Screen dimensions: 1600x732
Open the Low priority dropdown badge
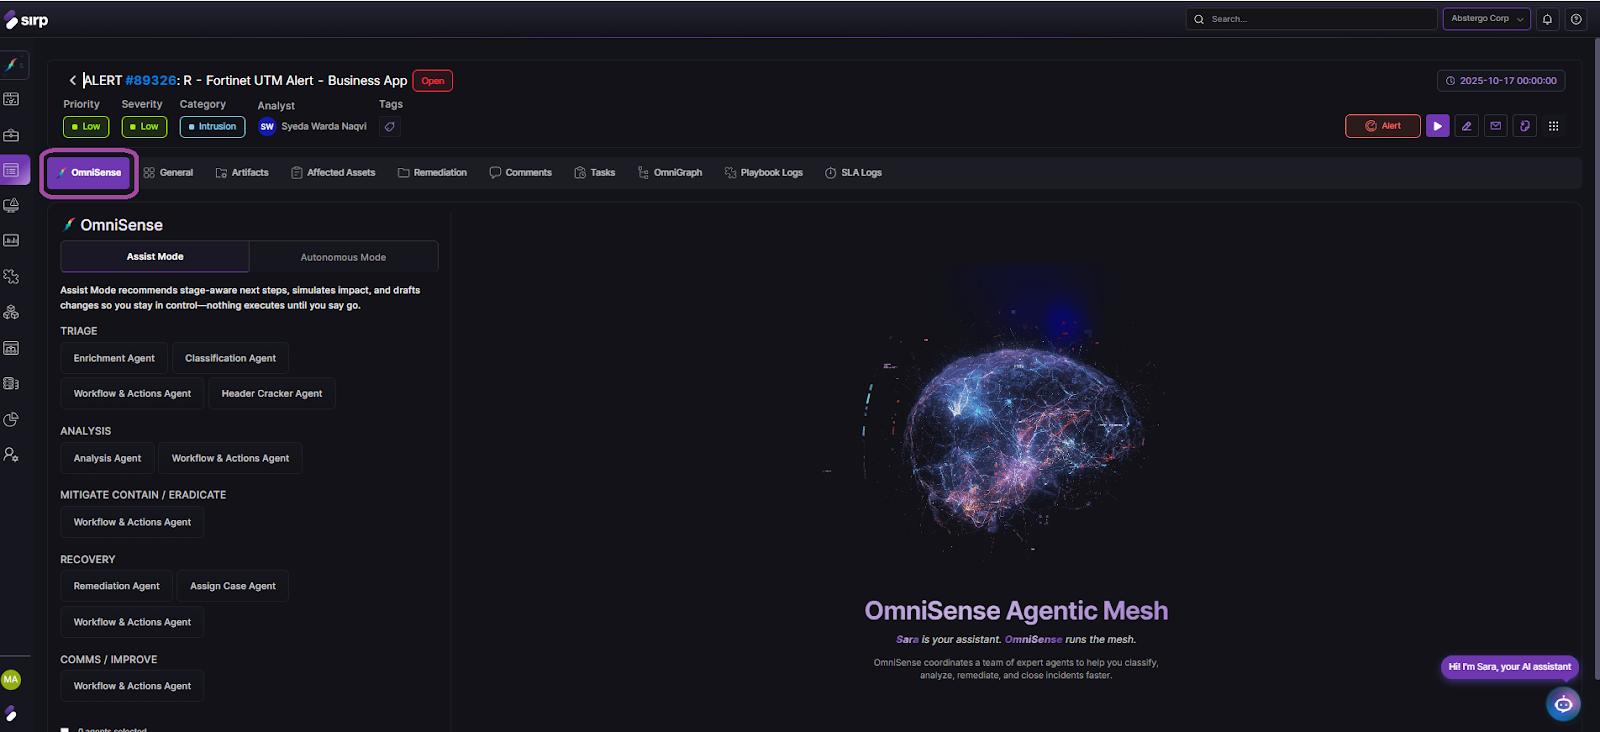click(x=86, y=127)
